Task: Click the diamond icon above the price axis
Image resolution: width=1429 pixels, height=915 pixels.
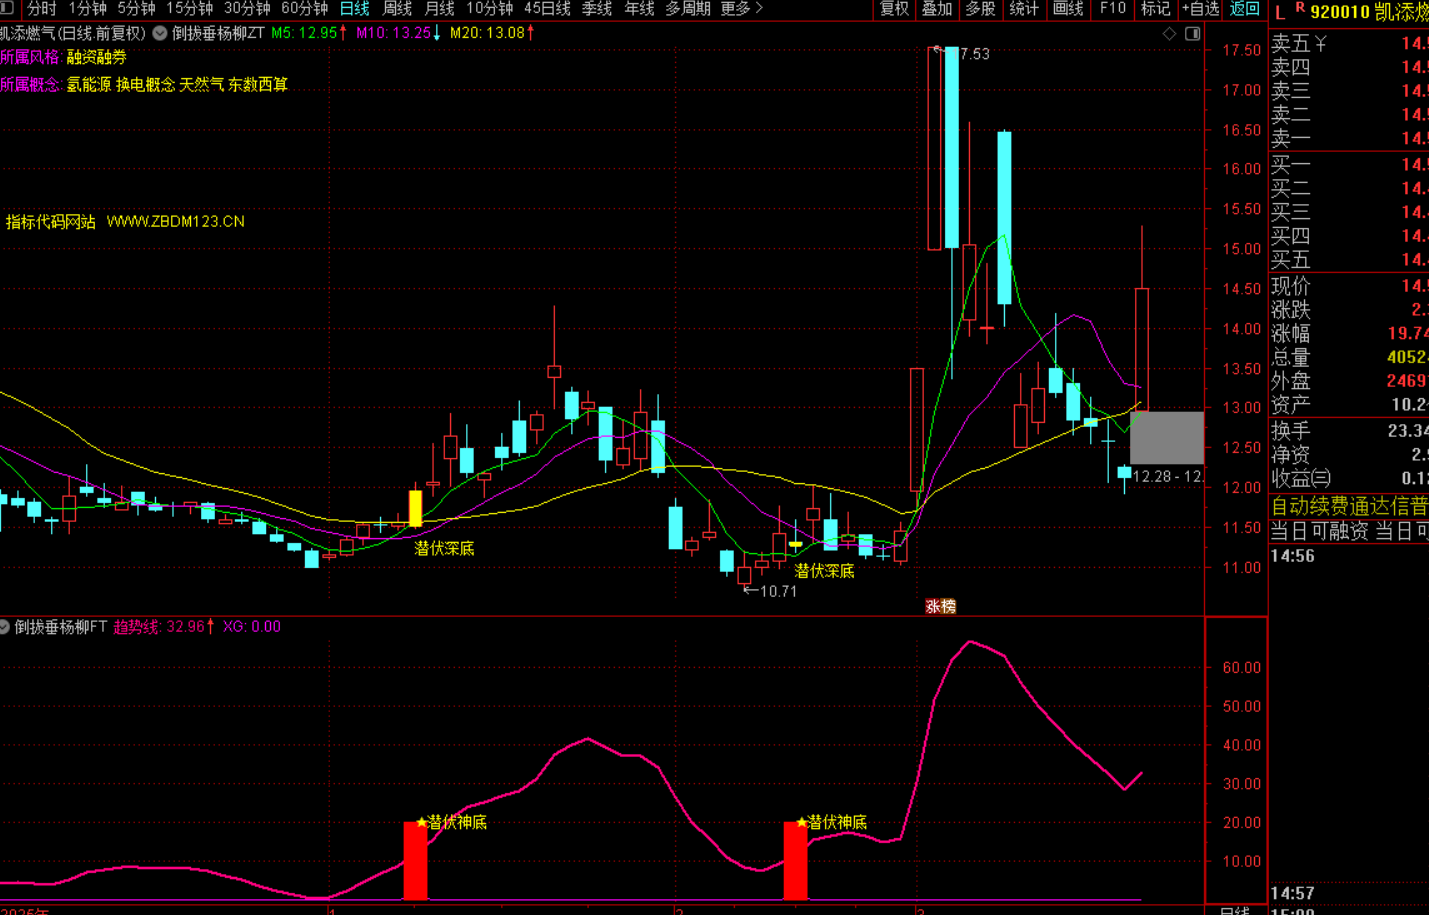Action: coord(1169,34)
